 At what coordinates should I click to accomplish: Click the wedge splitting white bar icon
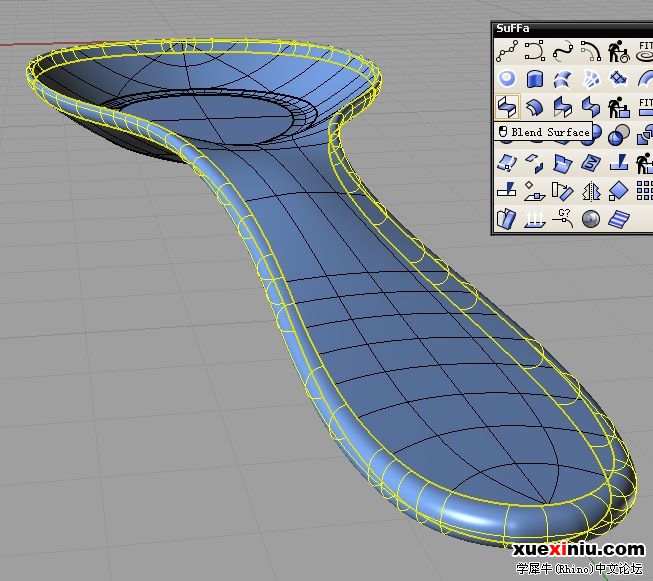(x=507, y=191)
